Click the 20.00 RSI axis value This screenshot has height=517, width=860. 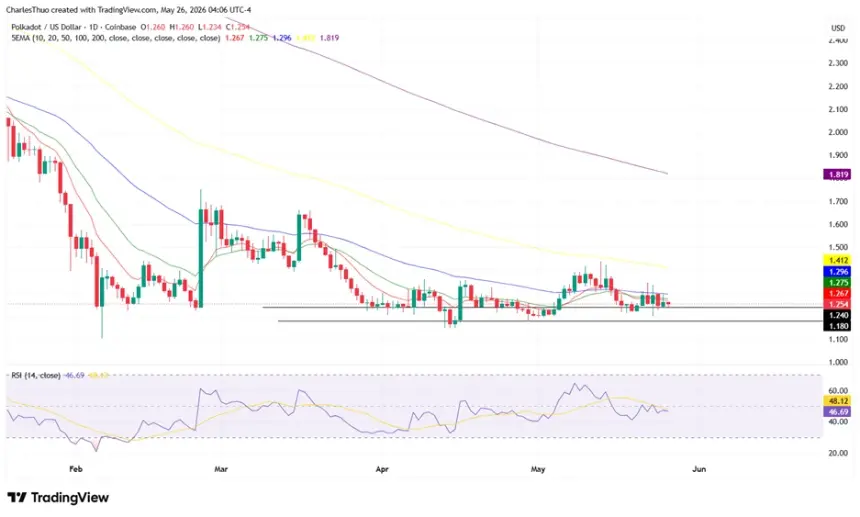[839, 453]
